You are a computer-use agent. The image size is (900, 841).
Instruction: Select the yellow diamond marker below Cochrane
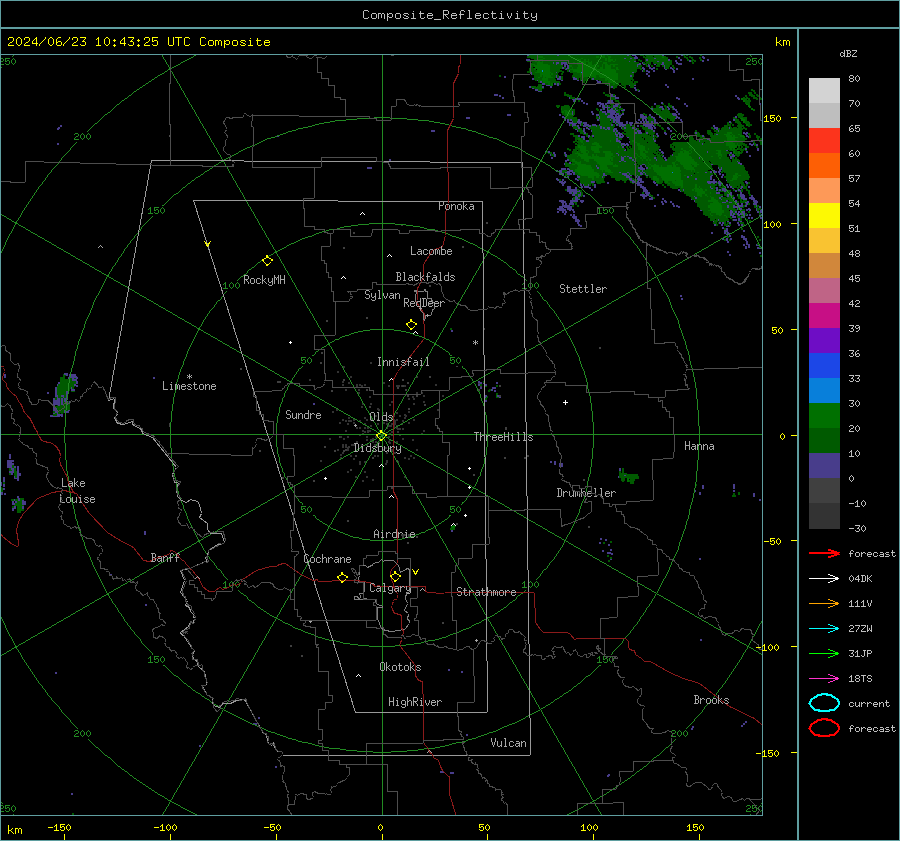click(342, 577)
